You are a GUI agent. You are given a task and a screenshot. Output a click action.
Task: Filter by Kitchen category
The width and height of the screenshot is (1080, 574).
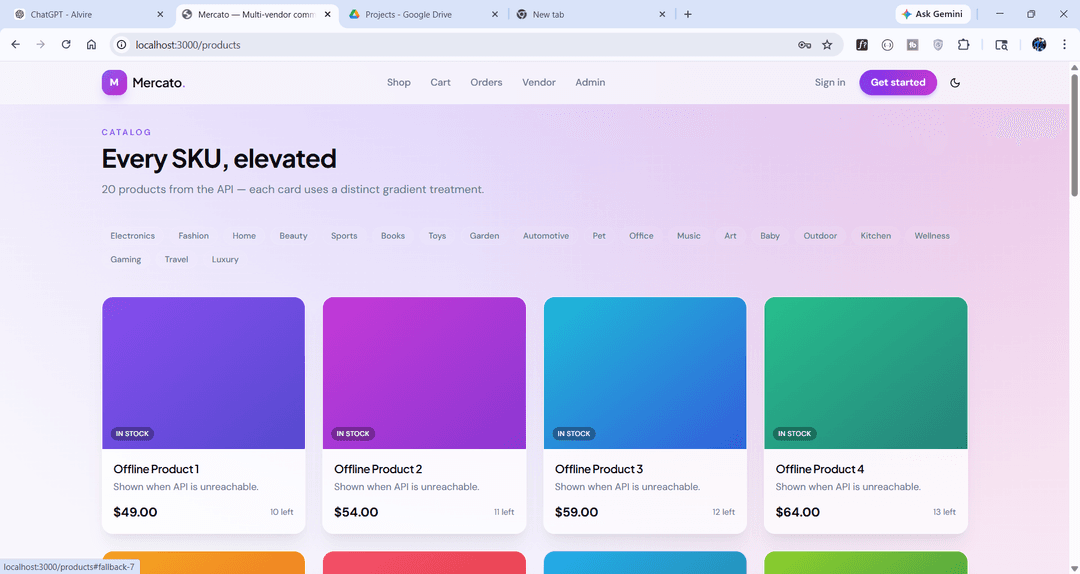(875, 236)
